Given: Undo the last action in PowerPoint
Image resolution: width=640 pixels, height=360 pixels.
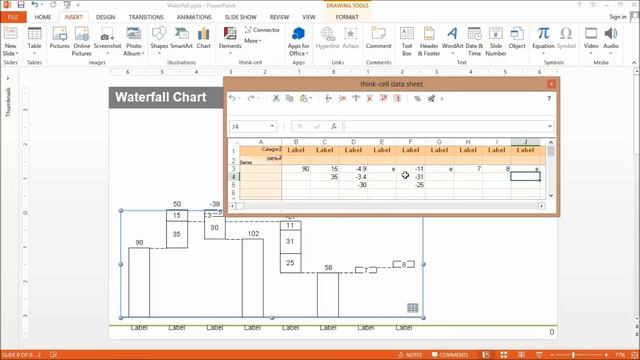Looking at the screenshot, I should pyautogui.click(x=35, y=5).
